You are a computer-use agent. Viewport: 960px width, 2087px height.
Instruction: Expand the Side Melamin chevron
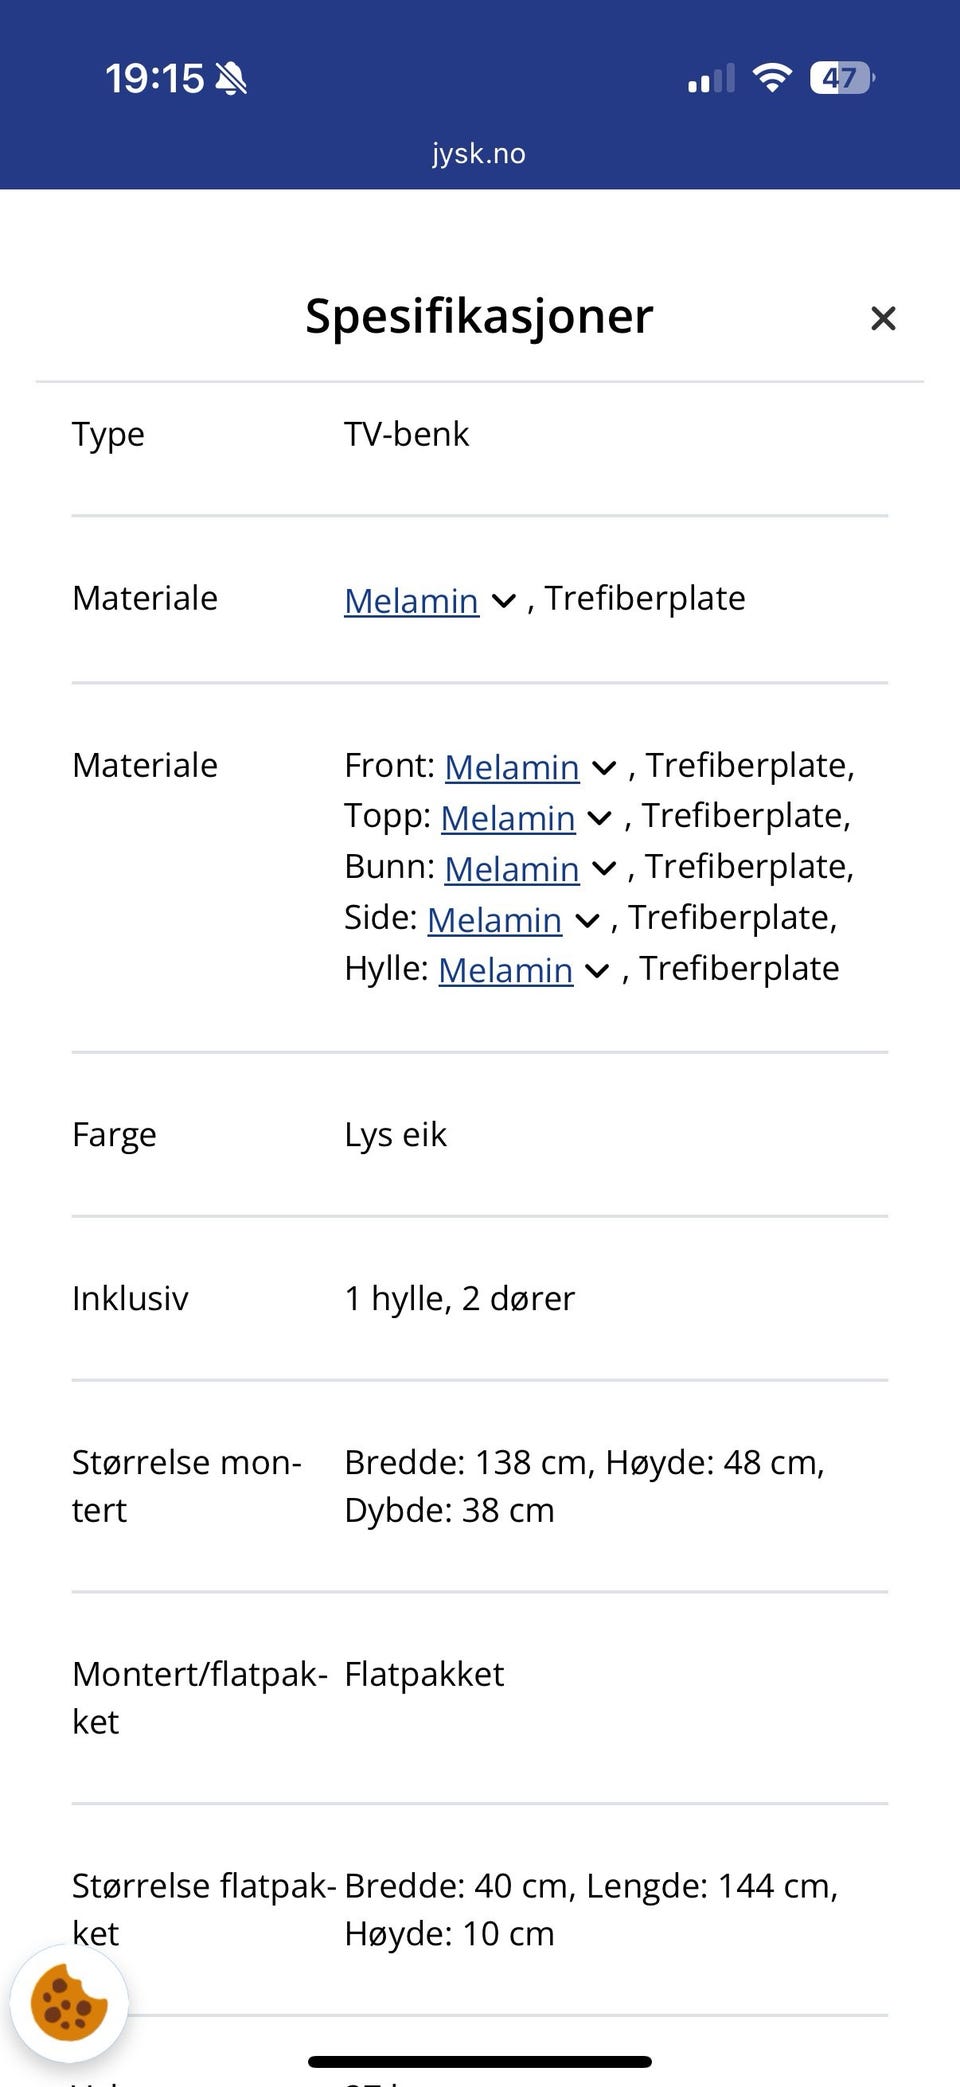coord(586,919)
